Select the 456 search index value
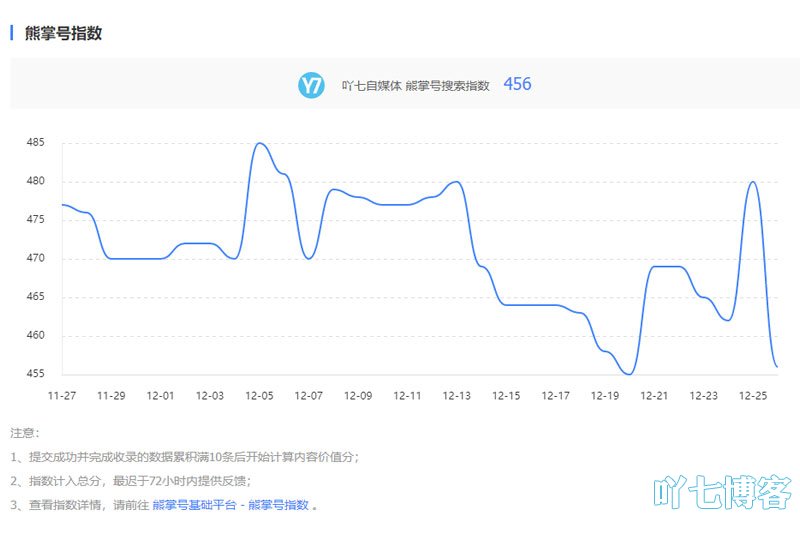Image resolution: width=800 pixels, height=533 pixels. coord(517,84)
